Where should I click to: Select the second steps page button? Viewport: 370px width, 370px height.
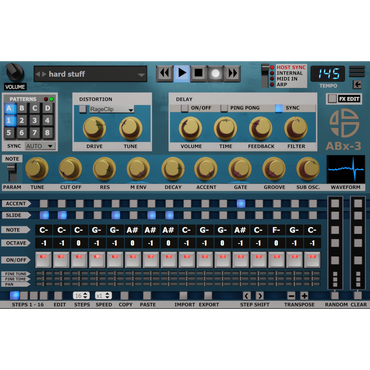(24, 295)
